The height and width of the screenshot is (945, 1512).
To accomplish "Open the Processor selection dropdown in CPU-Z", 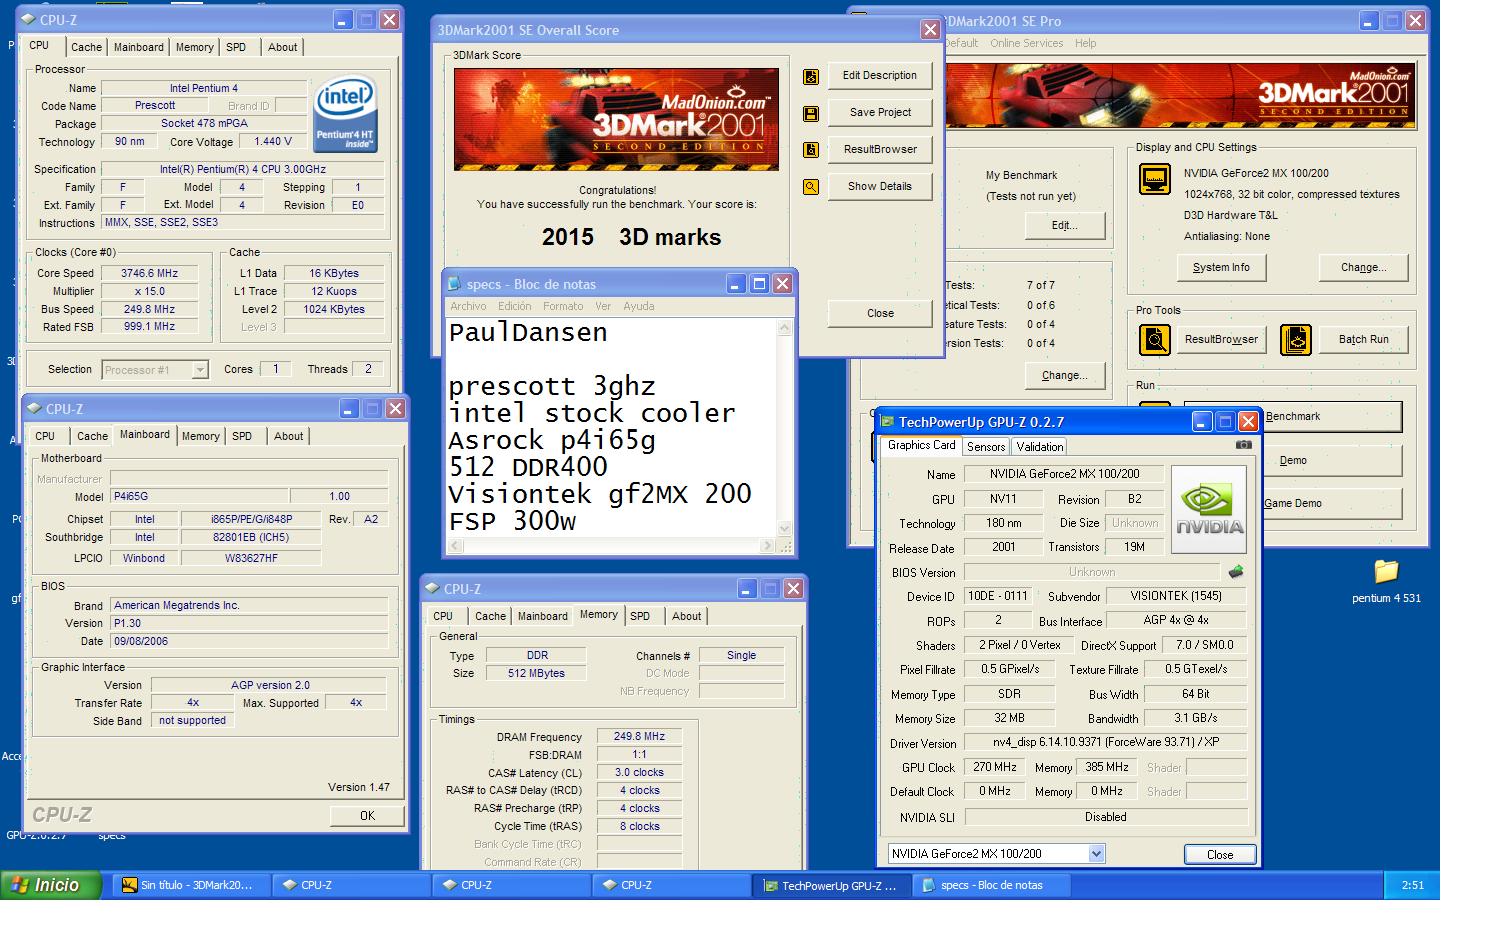I will (200, 370).
